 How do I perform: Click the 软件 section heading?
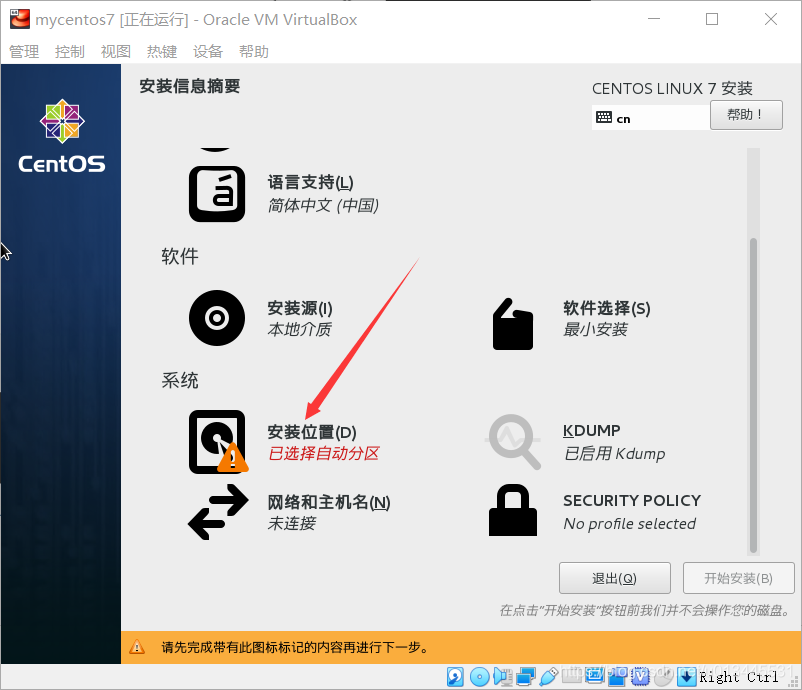pos(180,256)
